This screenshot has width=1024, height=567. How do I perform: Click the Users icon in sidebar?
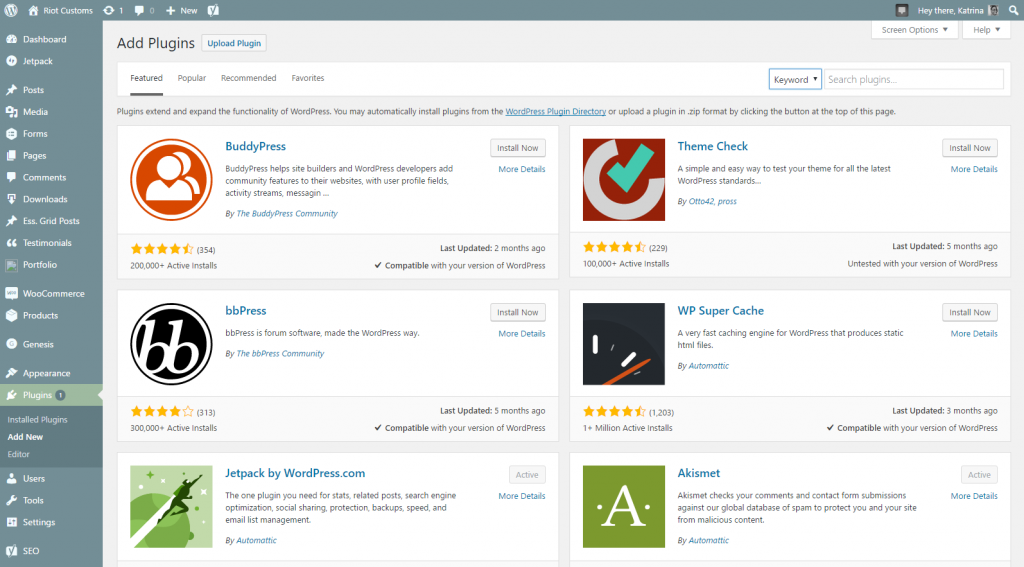tap(12, 478)
